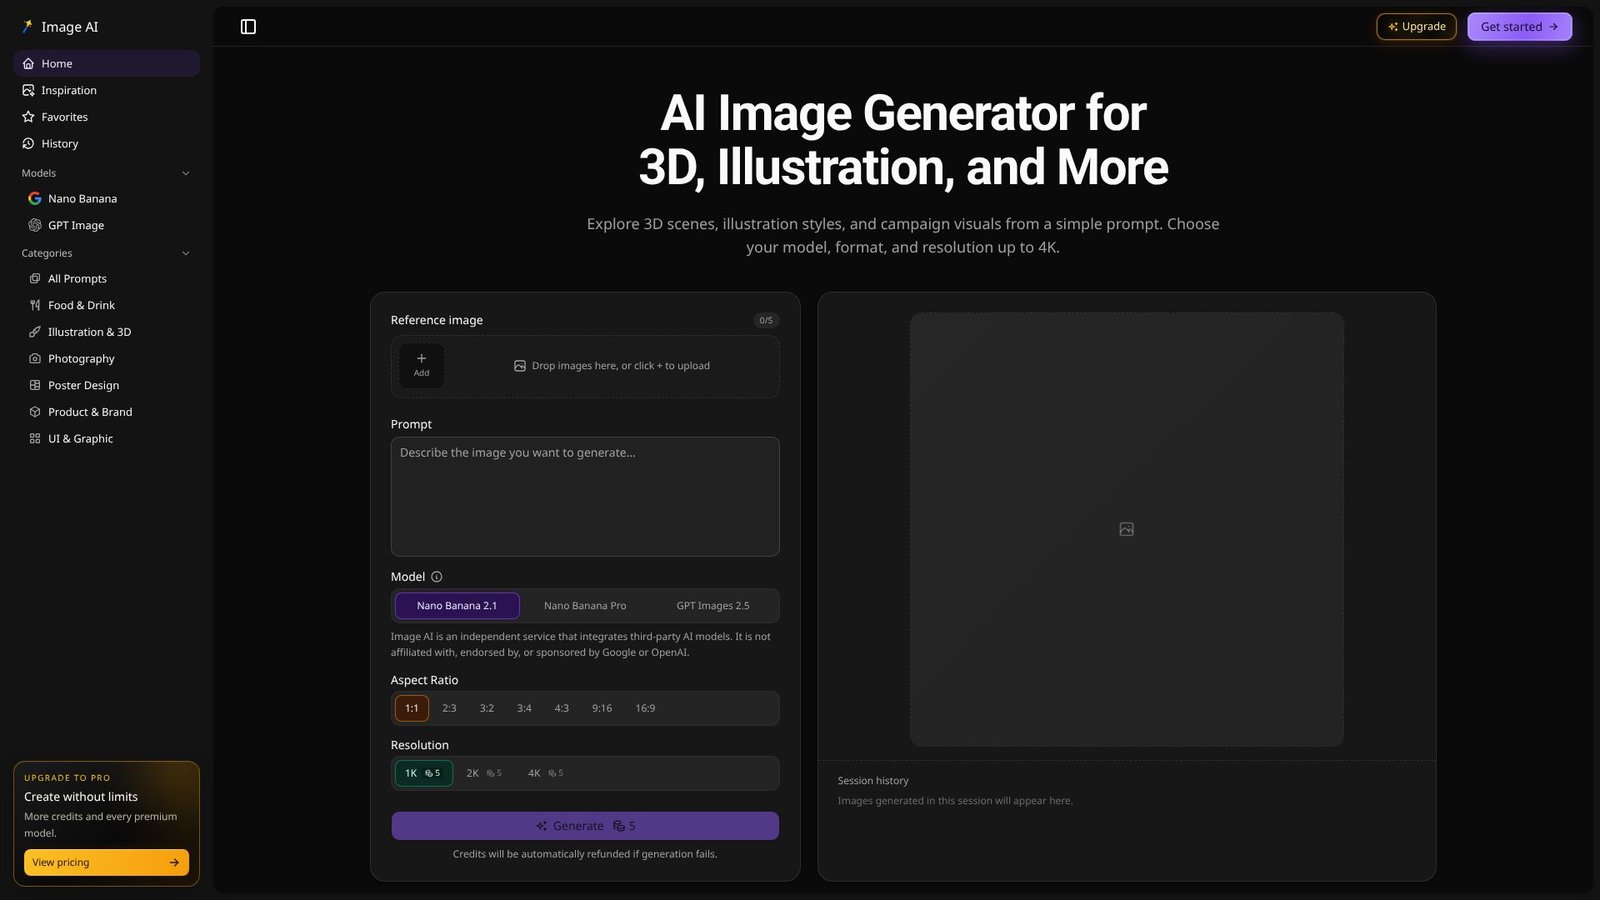Click the 'Create without limits' upgrade card text
Viewport: 1600px width, 900px height.
click(x=81, y=797)
